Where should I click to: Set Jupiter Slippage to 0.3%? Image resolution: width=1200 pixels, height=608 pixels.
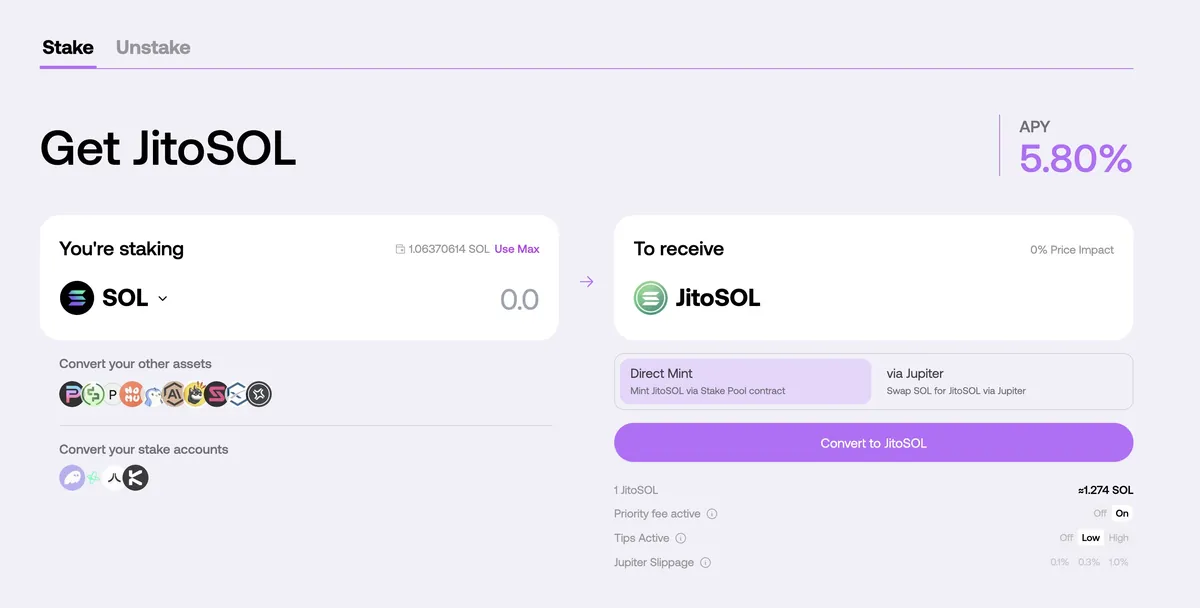pos(1089,563)
